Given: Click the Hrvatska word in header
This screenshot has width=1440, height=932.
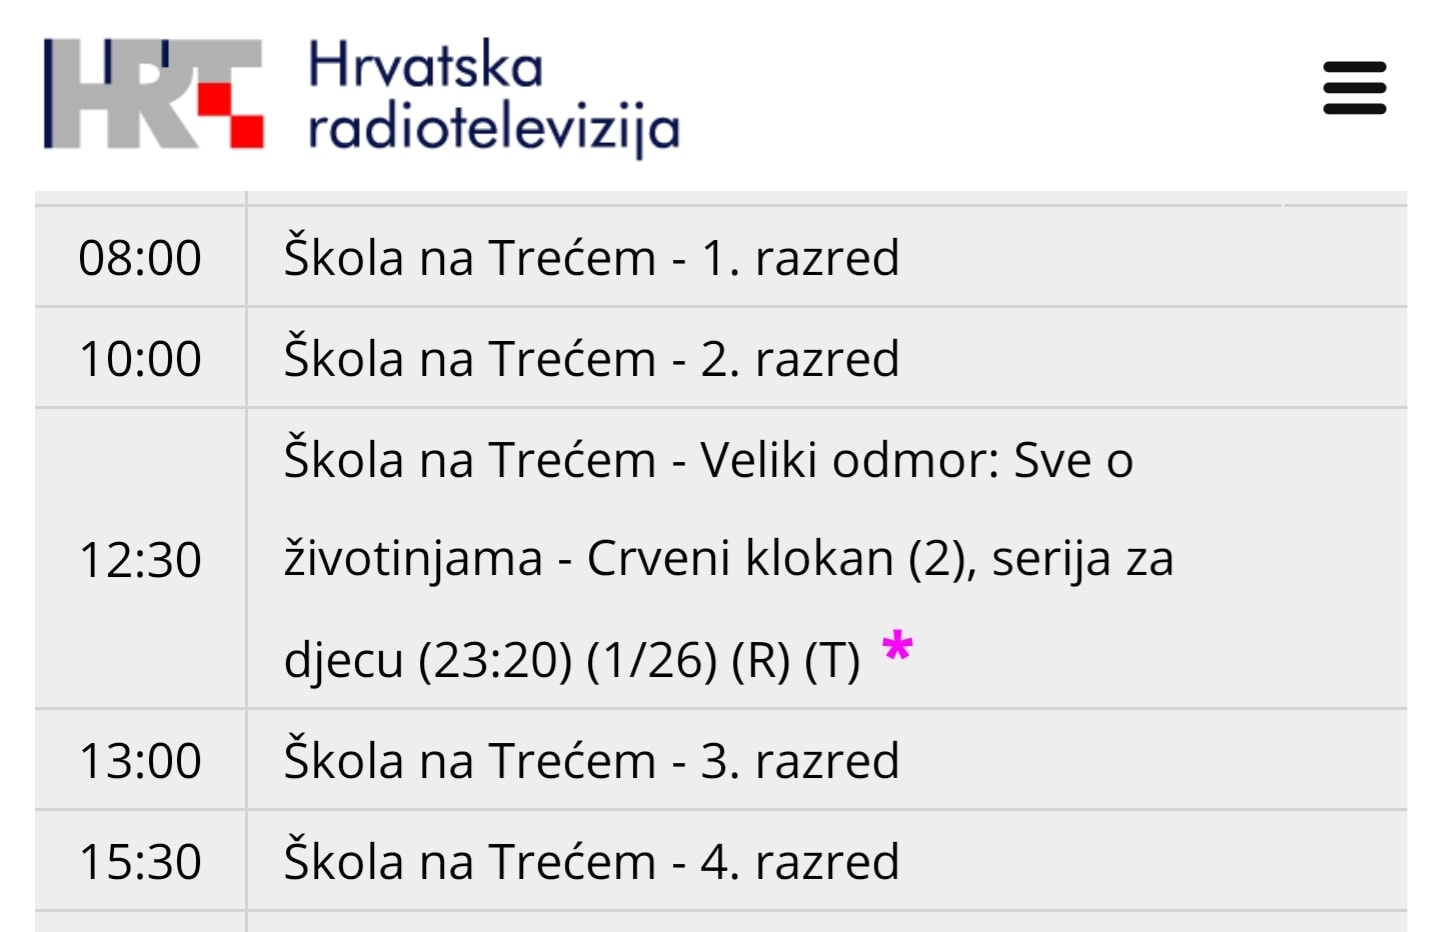Looking at the screenshot, I should pyautogui.click(x=426, y=65).
